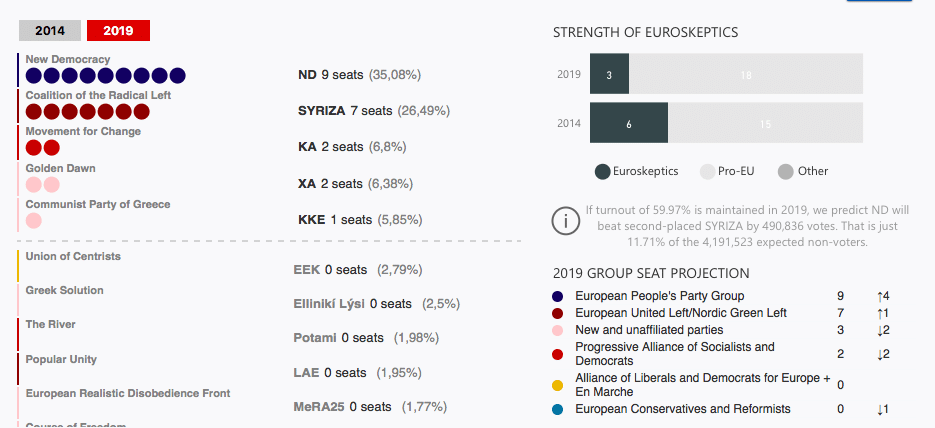The width and height of the screenshot is (935, 428).
Task: Click the European United Left group dot
Action: 558,313
